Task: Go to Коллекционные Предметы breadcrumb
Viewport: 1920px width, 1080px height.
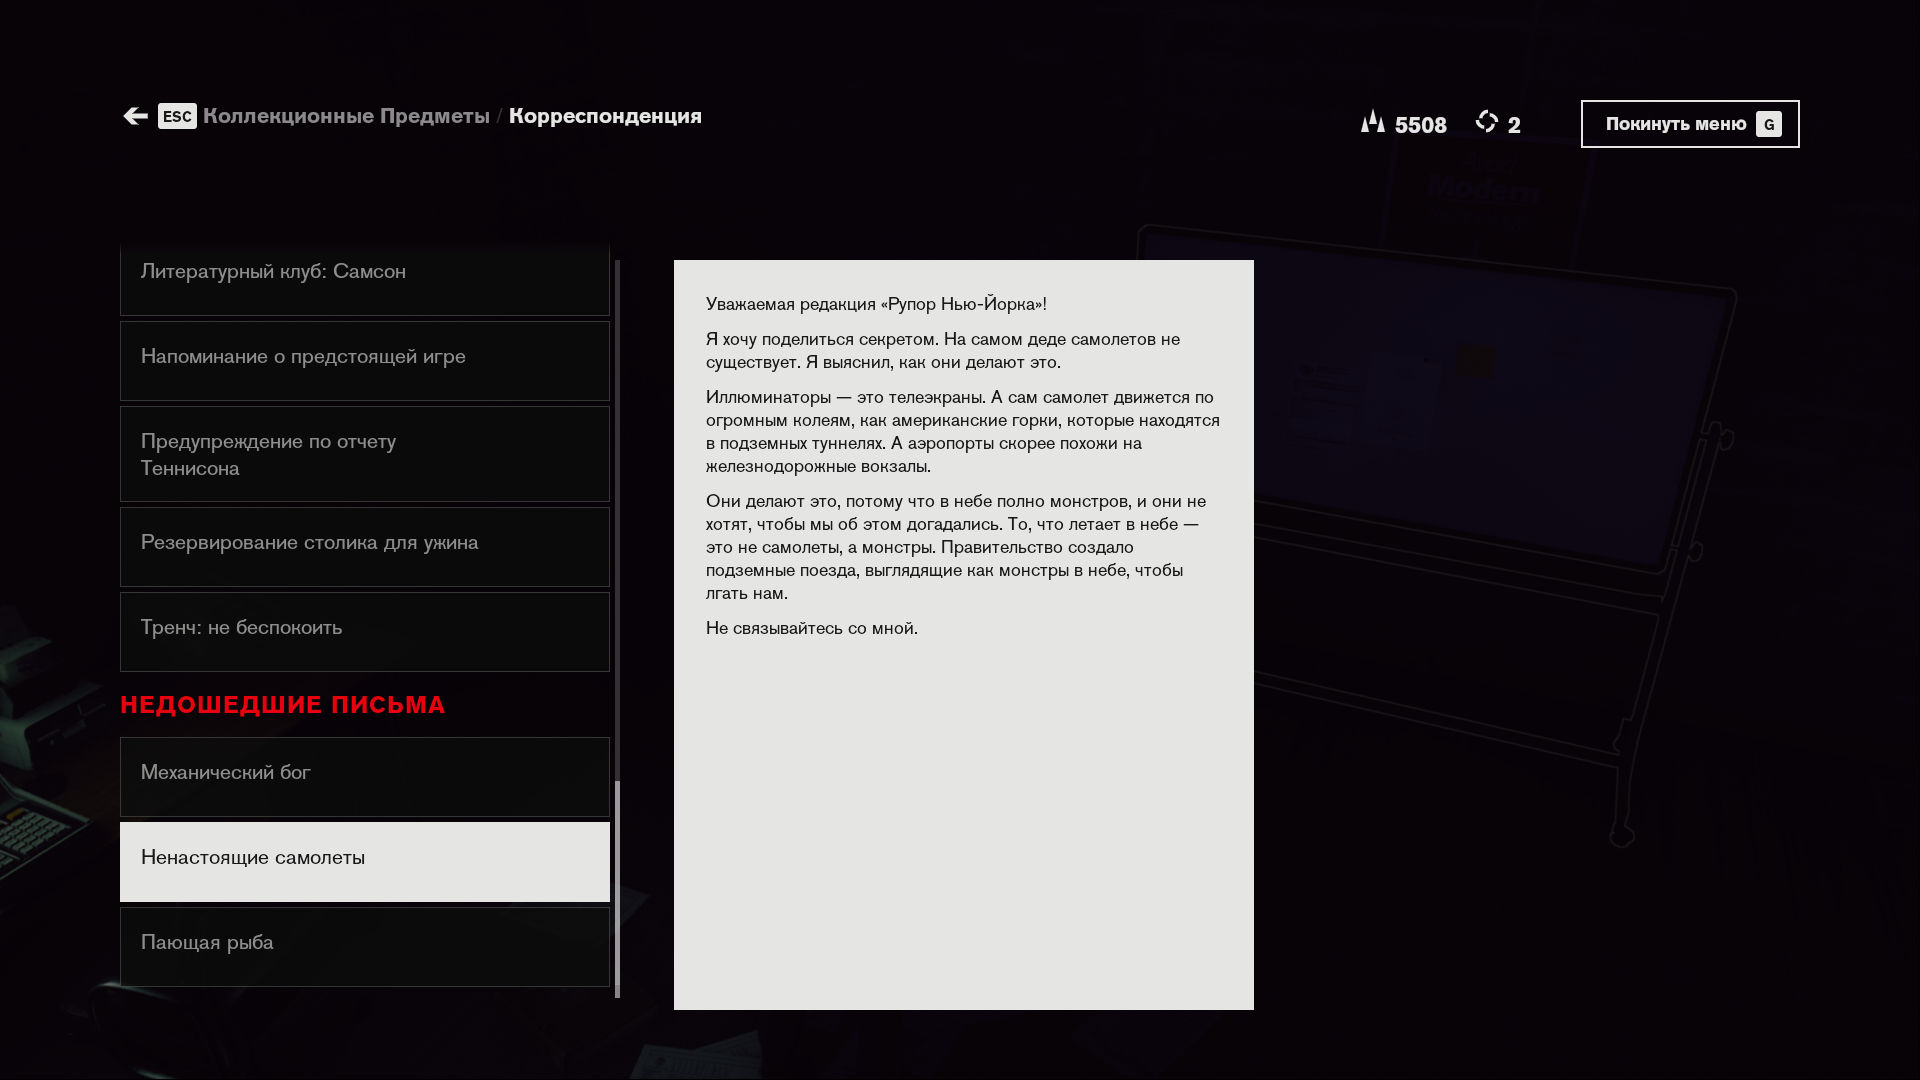Action: point(346,116)
